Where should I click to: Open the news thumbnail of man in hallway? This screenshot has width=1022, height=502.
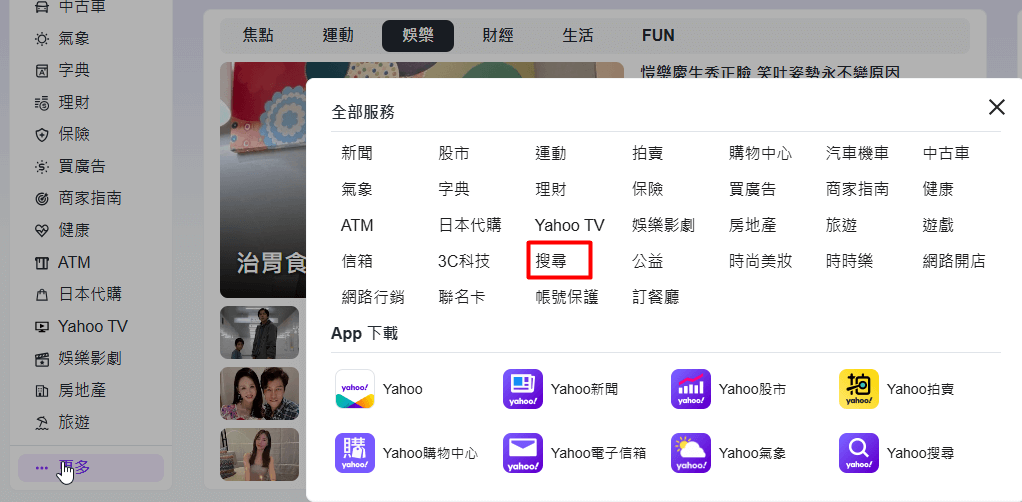[x=259, y=332]
